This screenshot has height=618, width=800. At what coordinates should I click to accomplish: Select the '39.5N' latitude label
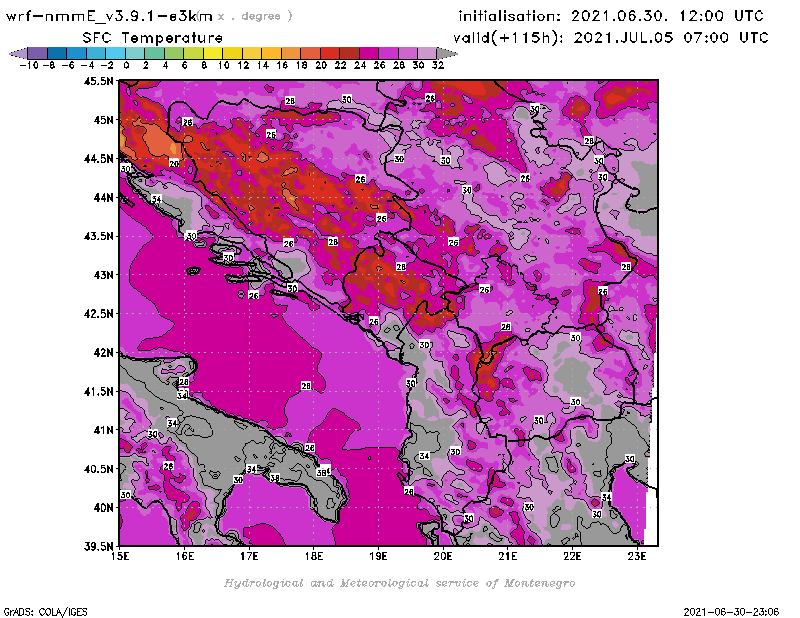[98, 547]
